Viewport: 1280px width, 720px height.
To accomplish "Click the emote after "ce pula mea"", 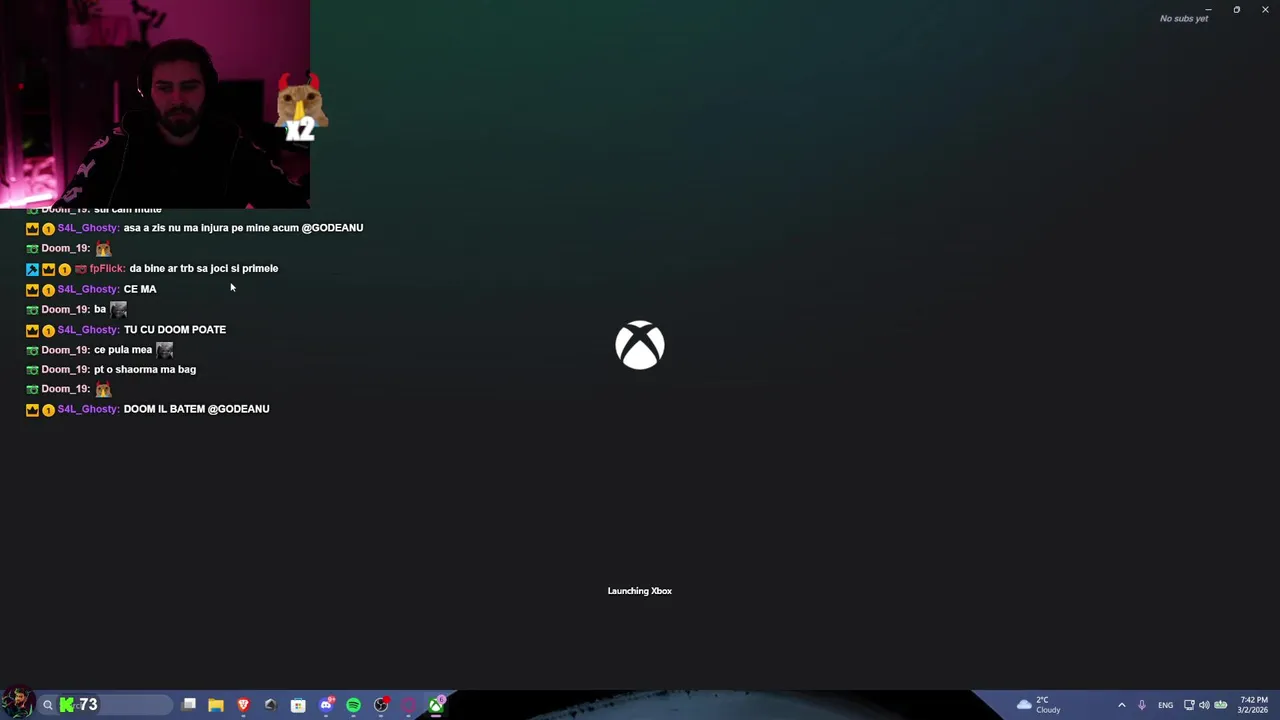I will 164,349.
